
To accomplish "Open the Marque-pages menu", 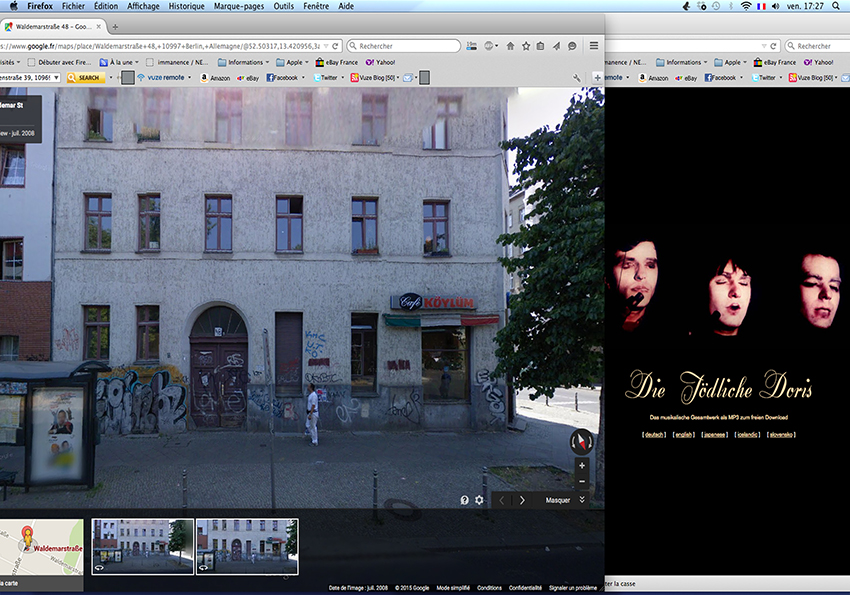I will (239, 6).
